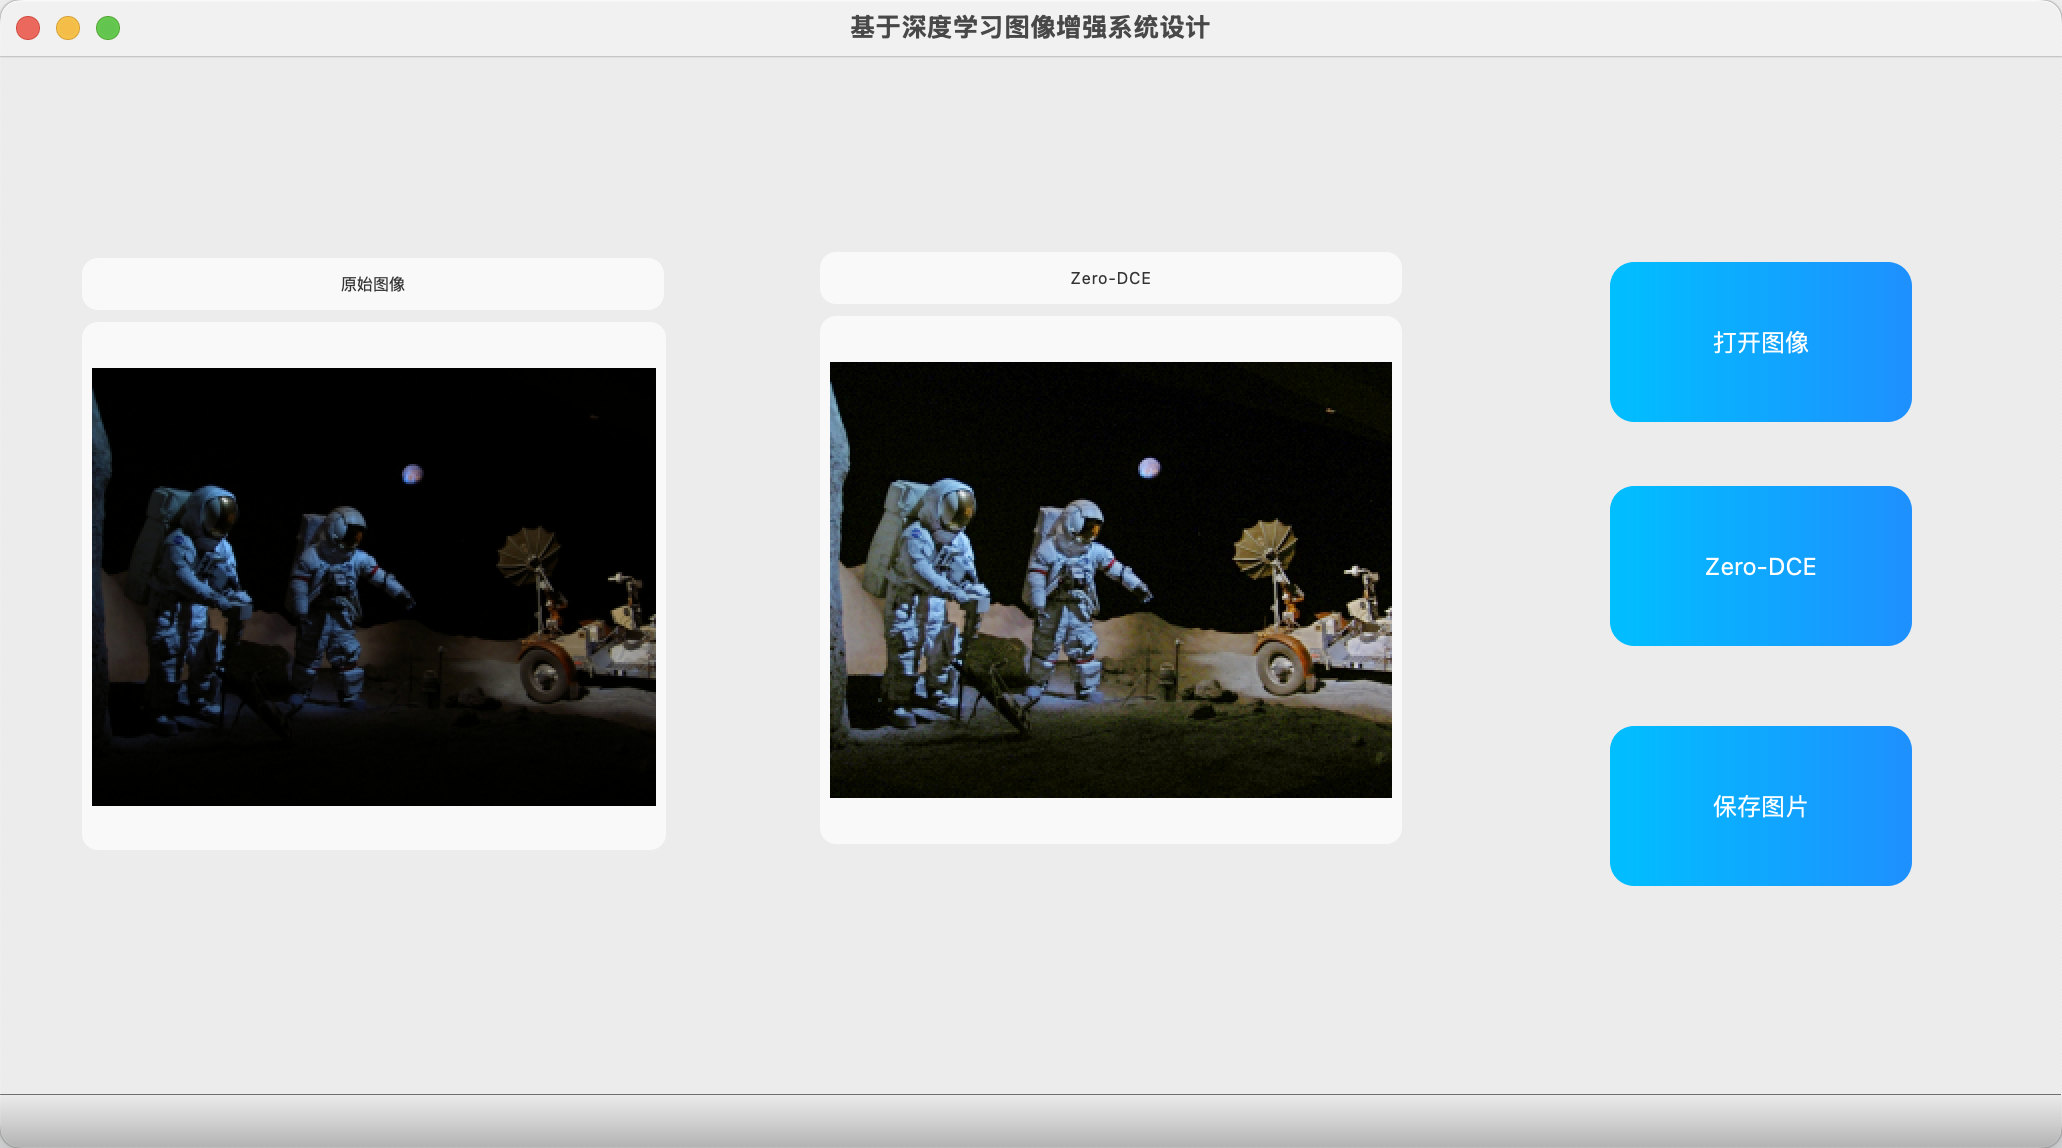
Task: Run enhancement with the blue Zero-DCE button
Action: point(1760,566)
